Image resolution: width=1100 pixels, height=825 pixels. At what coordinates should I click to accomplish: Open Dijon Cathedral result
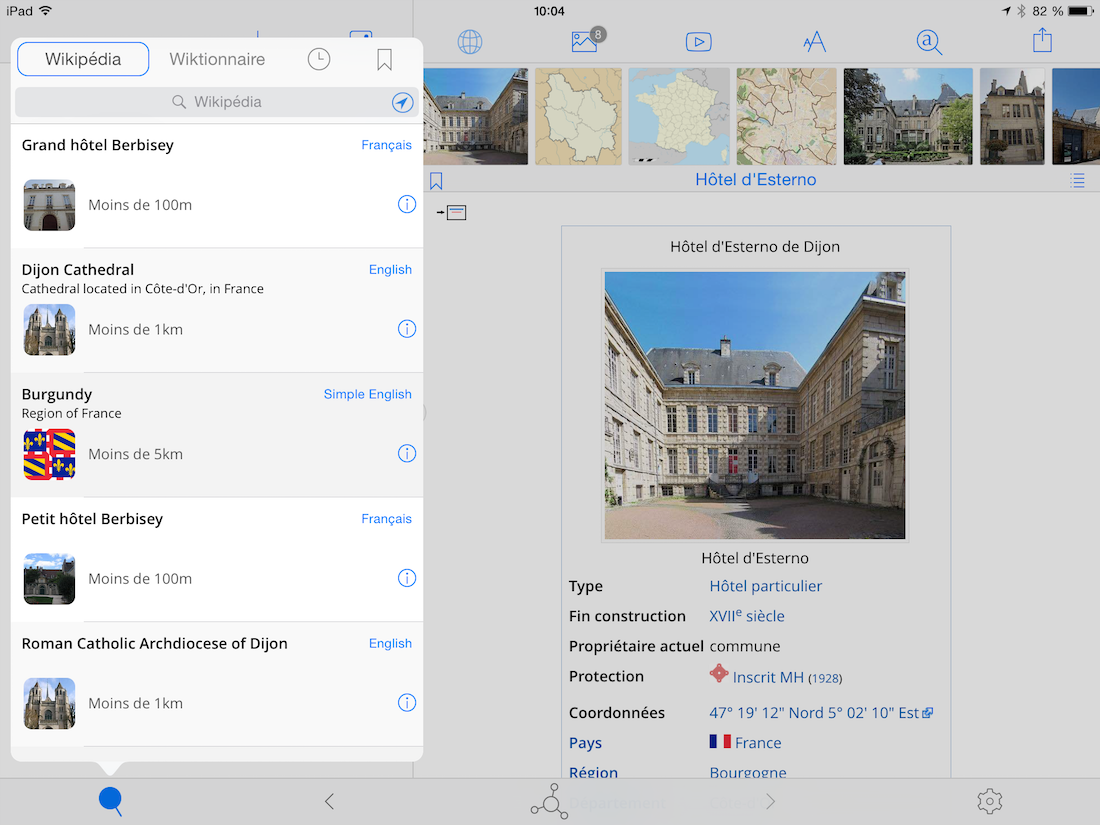point(217,311)
